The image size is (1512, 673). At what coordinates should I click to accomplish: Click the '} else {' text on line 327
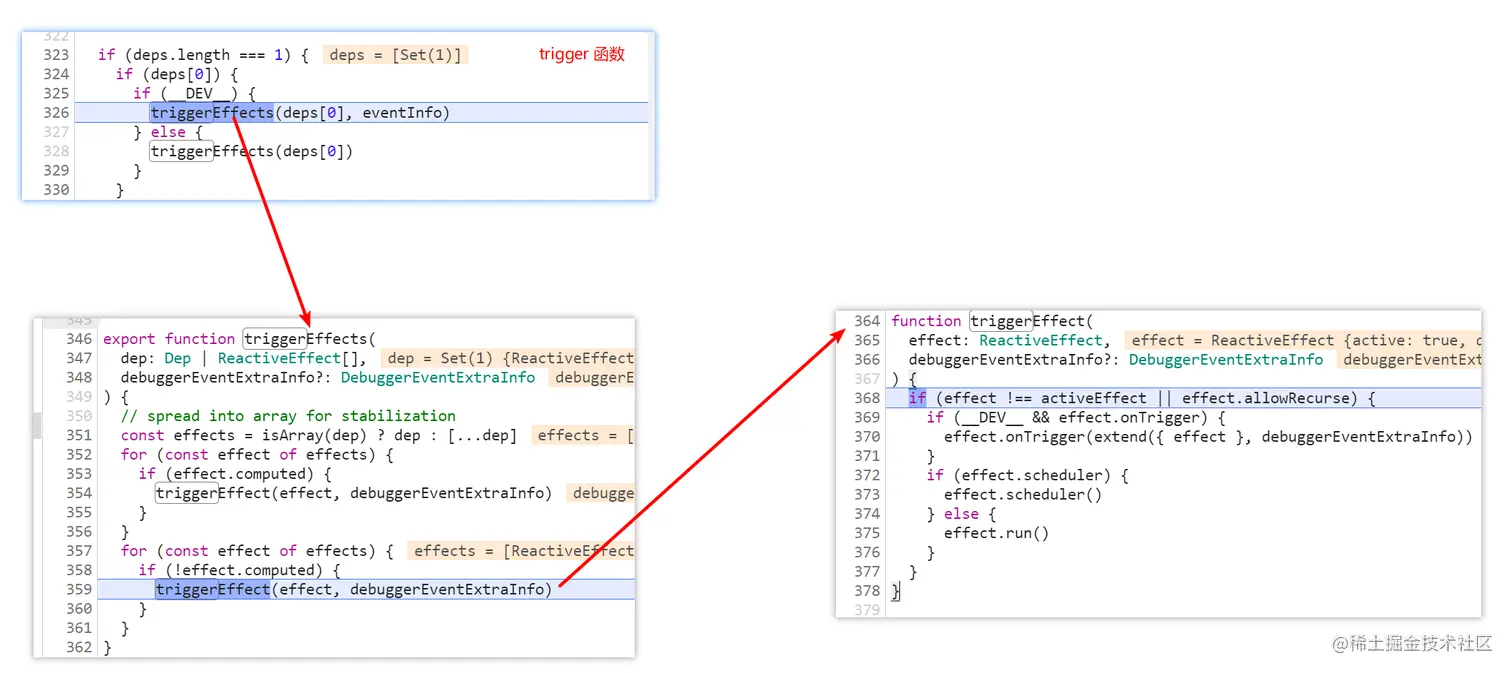[x=168, y=132]
